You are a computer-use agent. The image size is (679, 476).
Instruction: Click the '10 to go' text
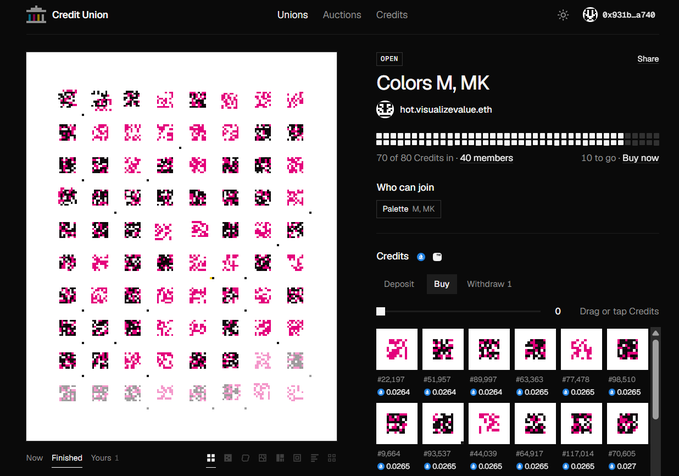coord(598,158)
